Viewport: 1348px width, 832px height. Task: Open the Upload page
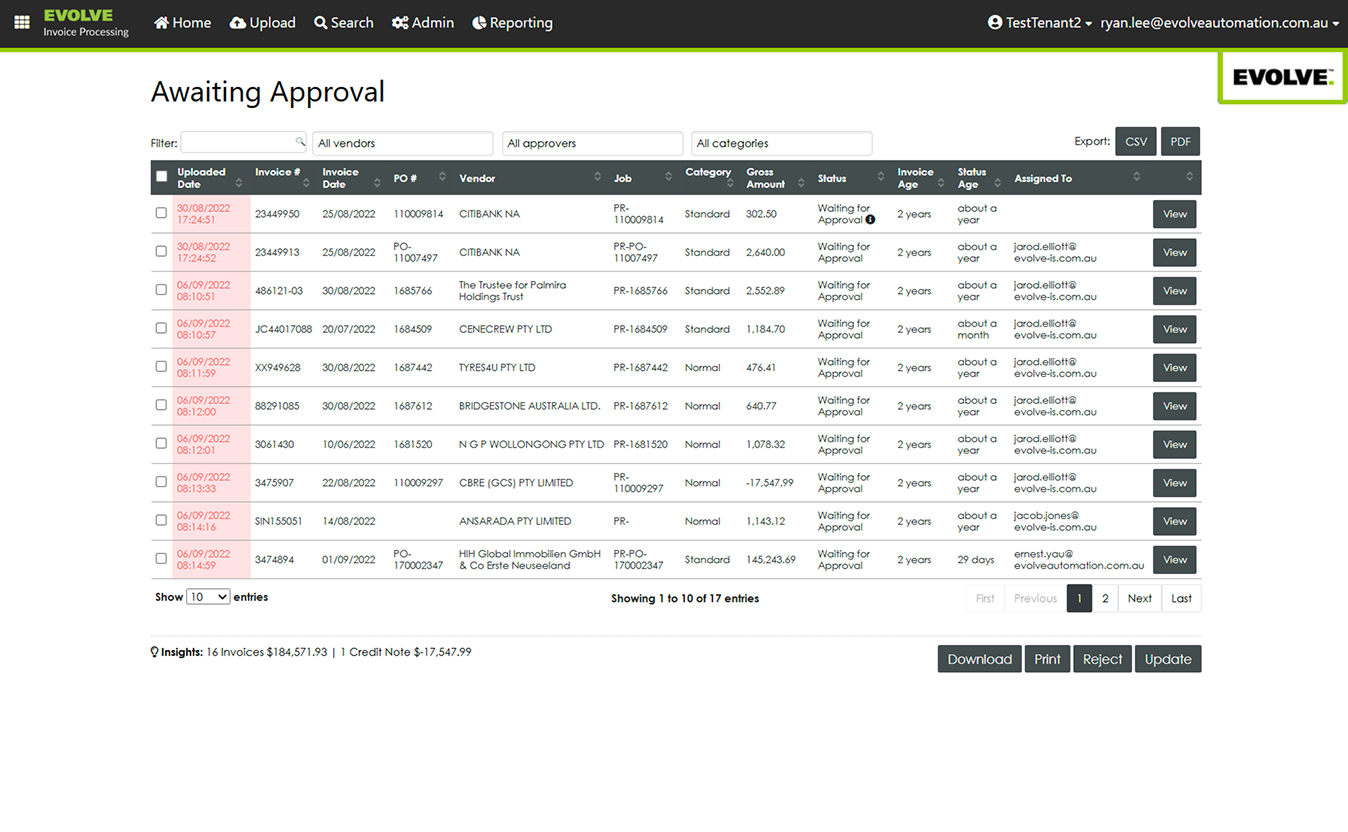263,22
